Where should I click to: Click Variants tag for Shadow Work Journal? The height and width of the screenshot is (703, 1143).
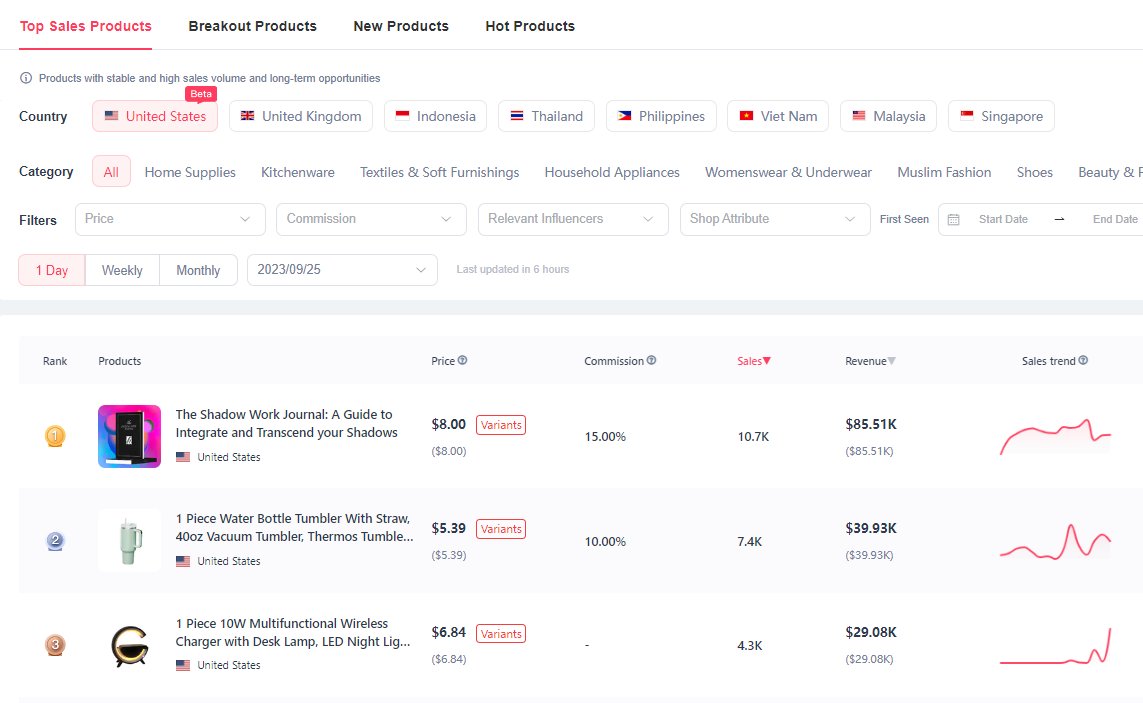[501, 425]
